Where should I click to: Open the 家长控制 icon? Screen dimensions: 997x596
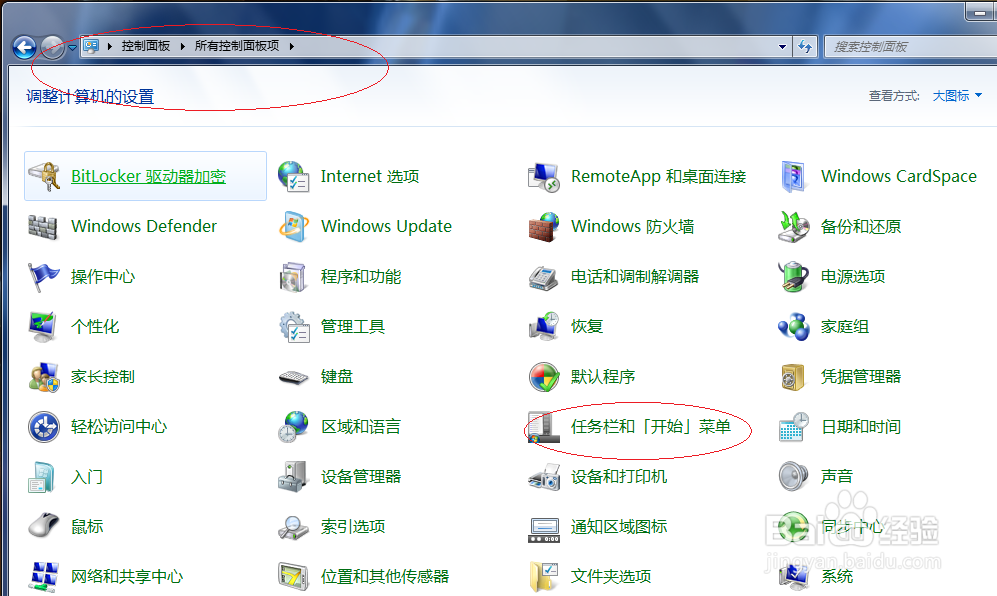tap(43, 377)
